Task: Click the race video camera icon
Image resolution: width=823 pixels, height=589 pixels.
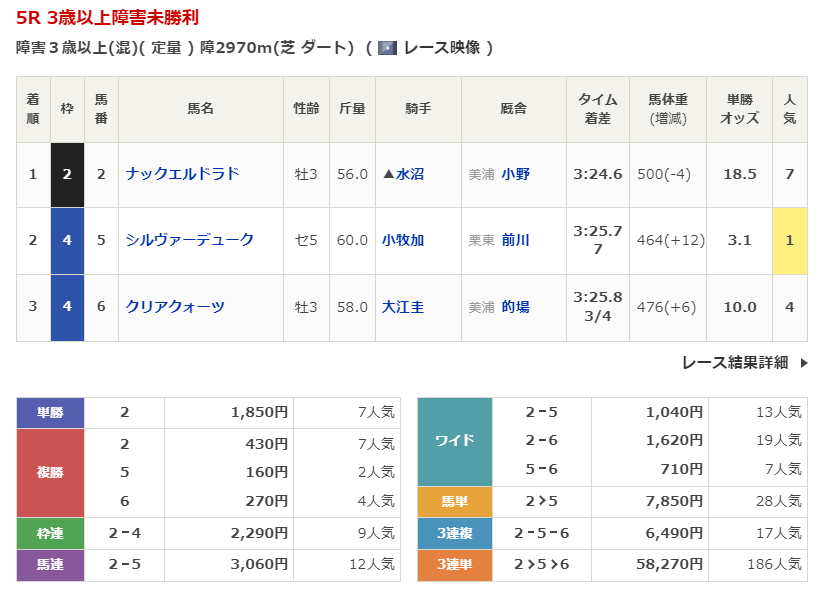Action: [x=387, y=48]
